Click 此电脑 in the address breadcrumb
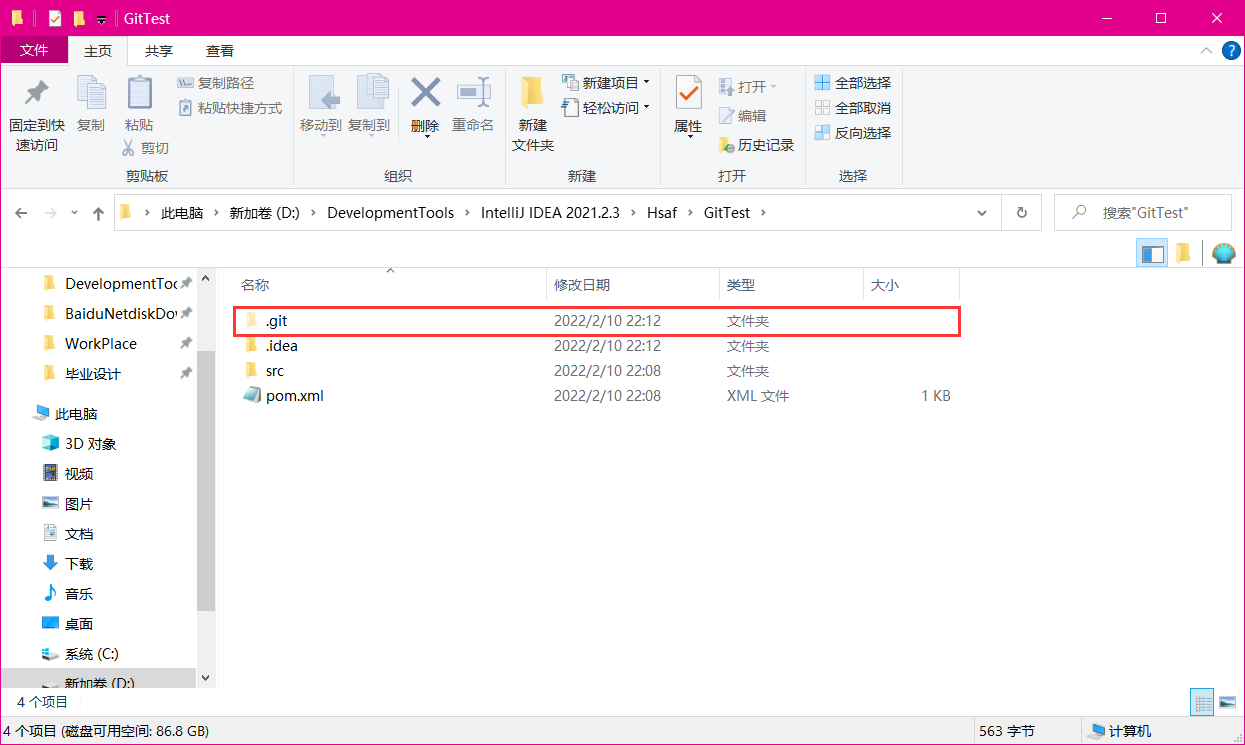Viewport: 1245px width, 745px height. click(182, 213)
